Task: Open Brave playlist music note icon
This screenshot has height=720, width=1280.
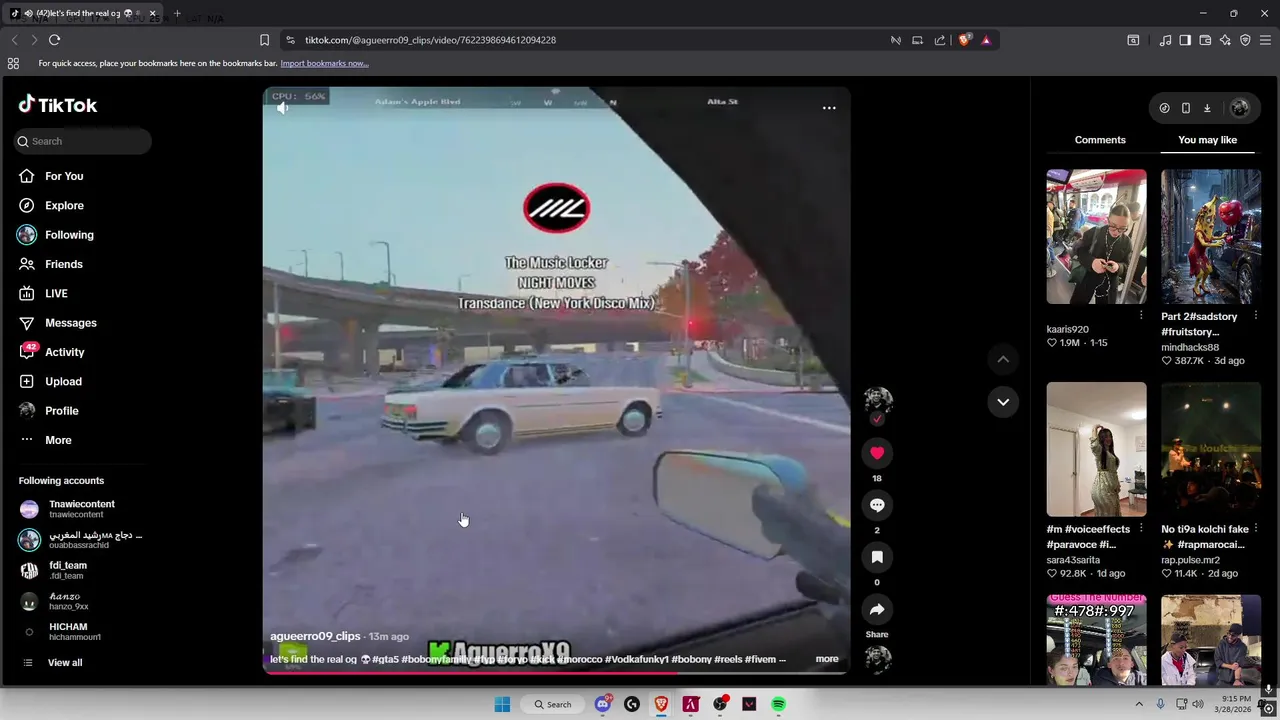Action: point(1165,40)
